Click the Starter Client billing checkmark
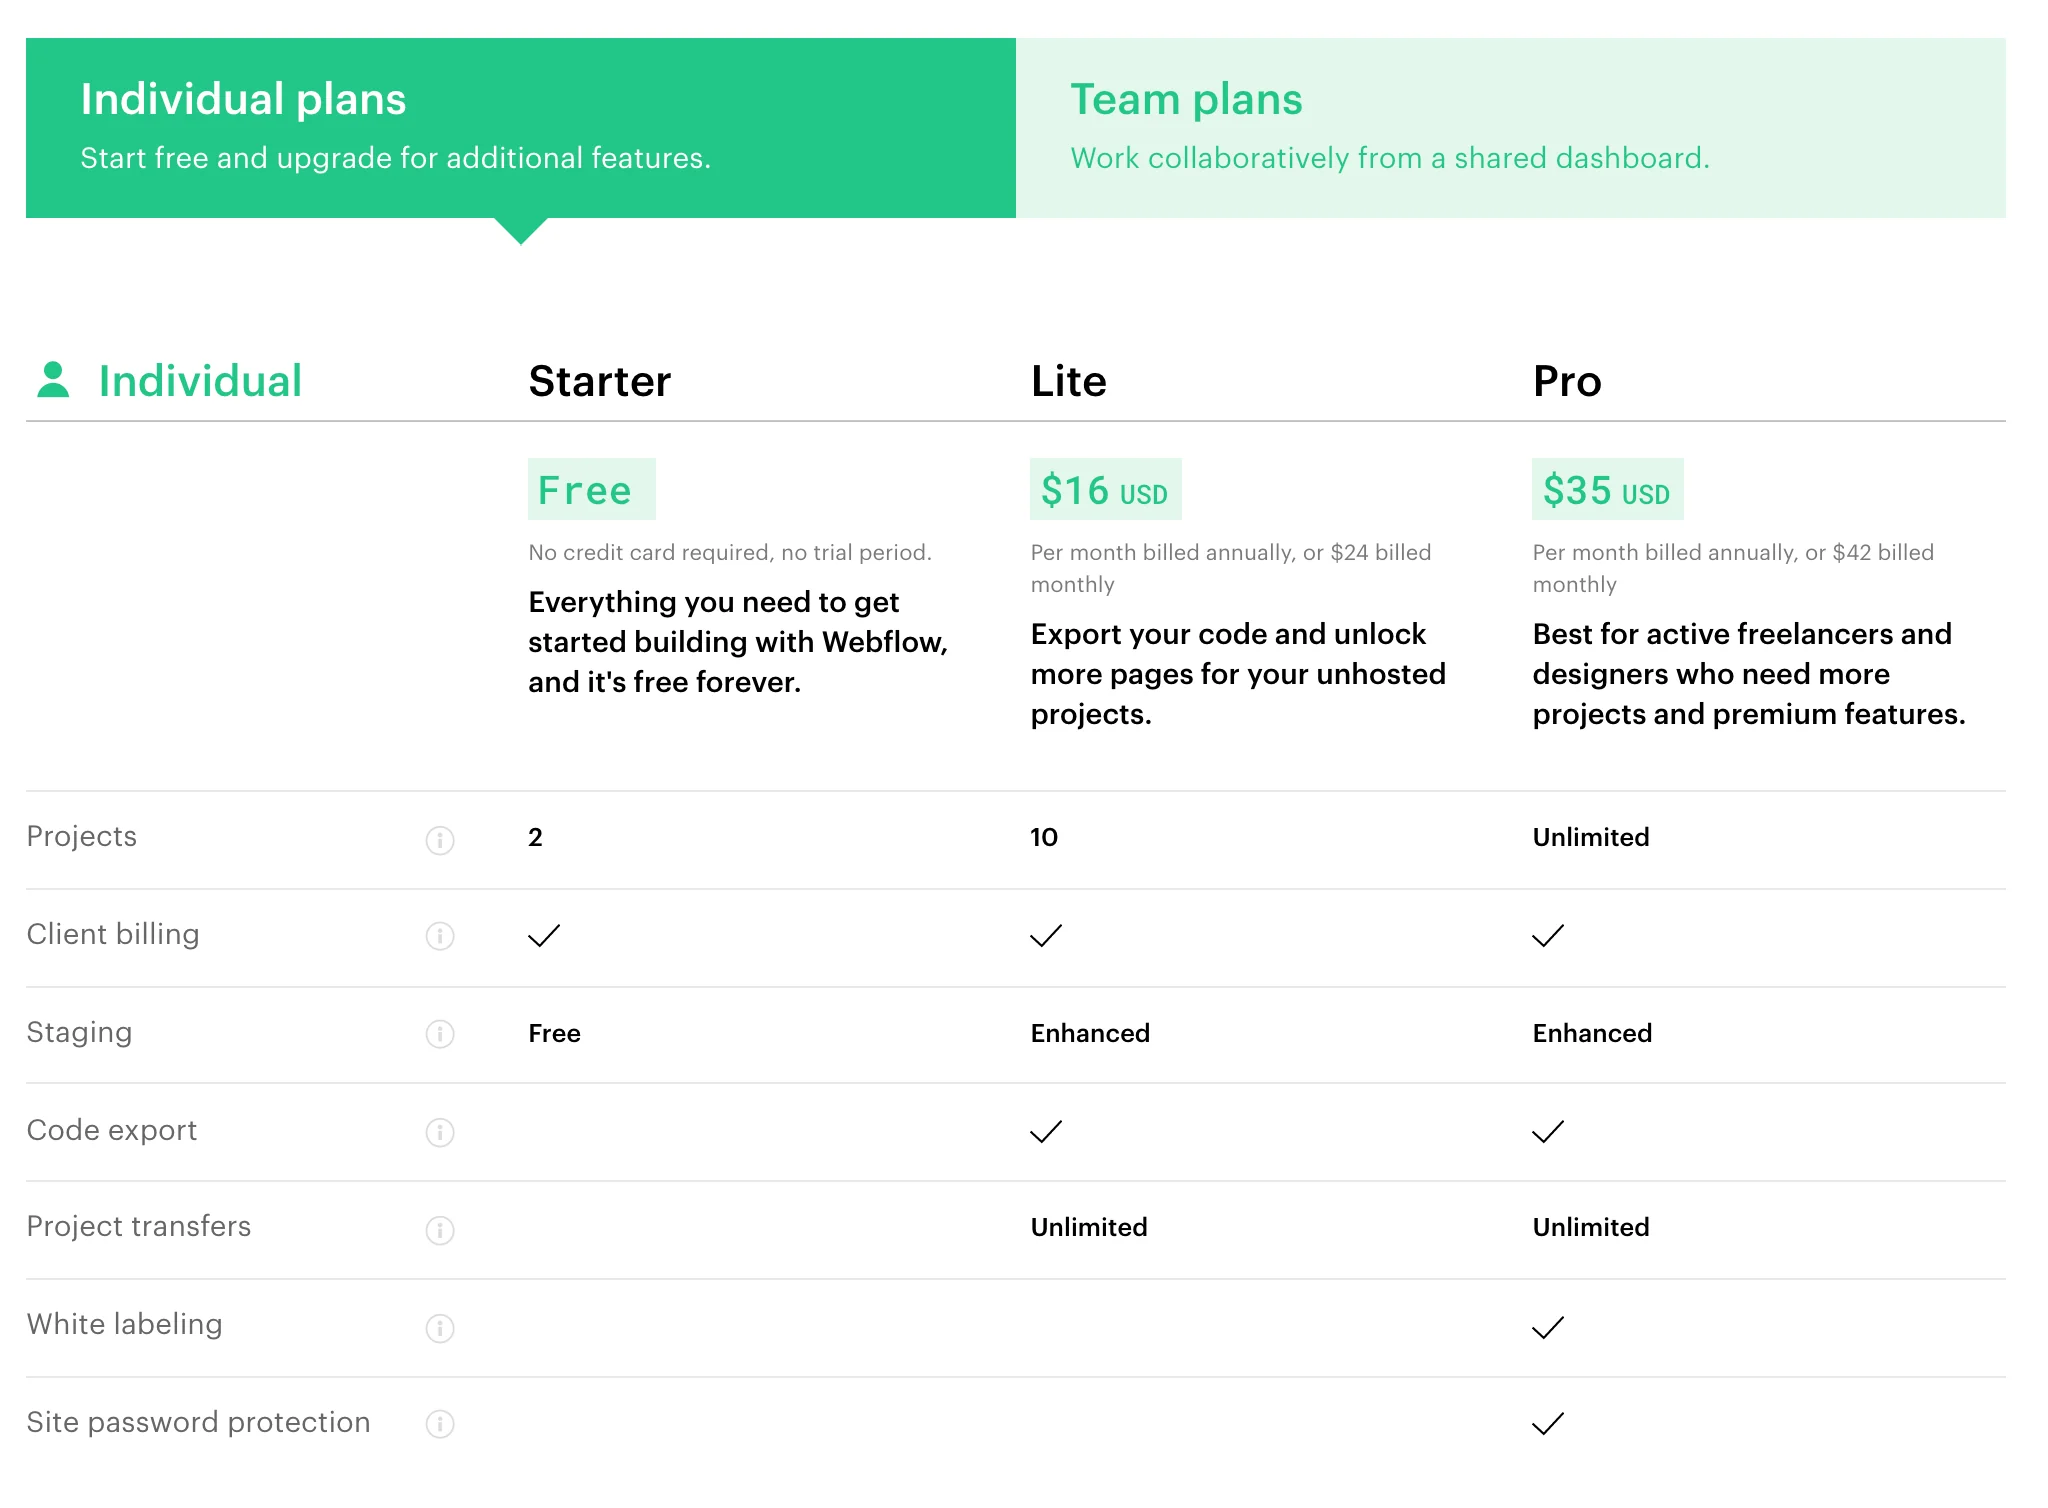The height and width of the screenshot is (1508, 2048). (544, 936)
